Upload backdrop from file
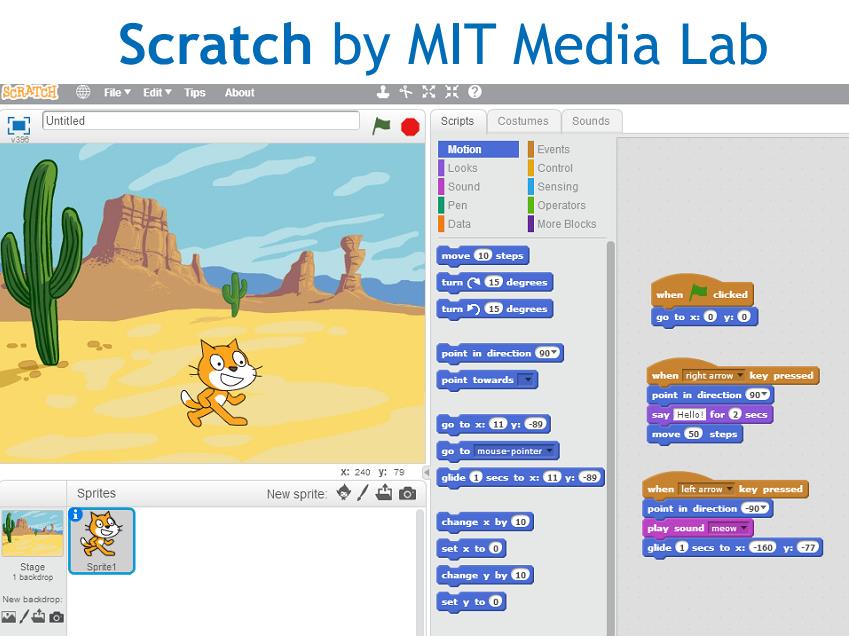 [39, 616]
